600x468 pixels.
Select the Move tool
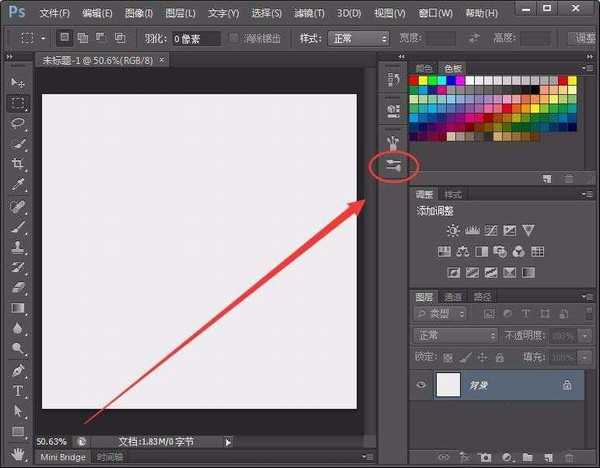18,82
